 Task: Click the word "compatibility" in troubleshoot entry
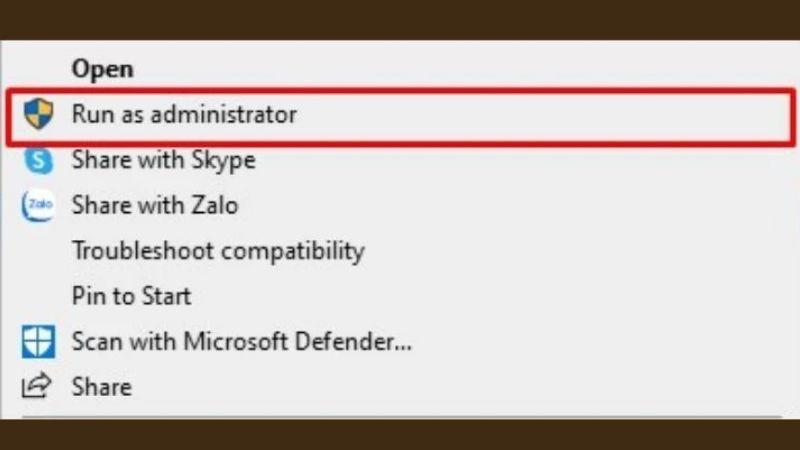pos(292,251)
